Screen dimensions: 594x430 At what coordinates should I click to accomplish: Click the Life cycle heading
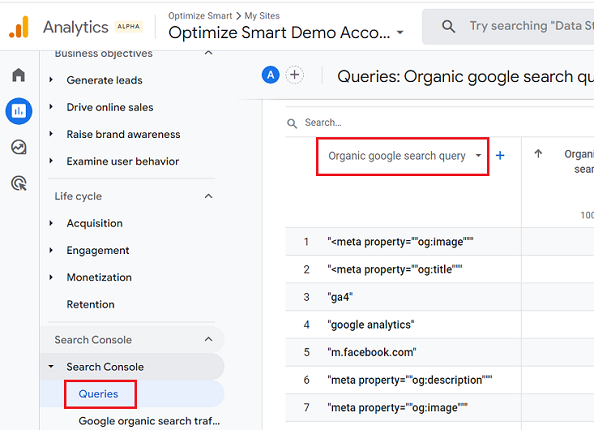tap(78, 196)
